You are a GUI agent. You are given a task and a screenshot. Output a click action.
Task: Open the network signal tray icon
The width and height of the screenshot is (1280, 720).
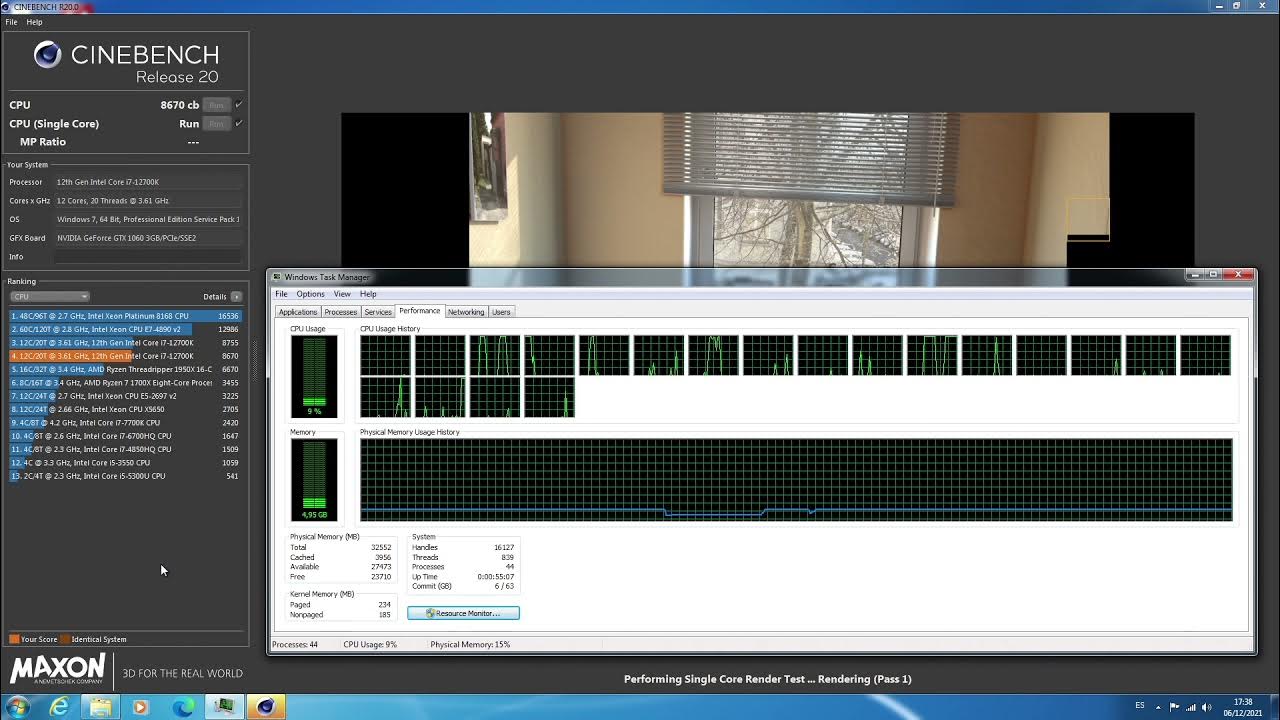(x=1191, y=707)
